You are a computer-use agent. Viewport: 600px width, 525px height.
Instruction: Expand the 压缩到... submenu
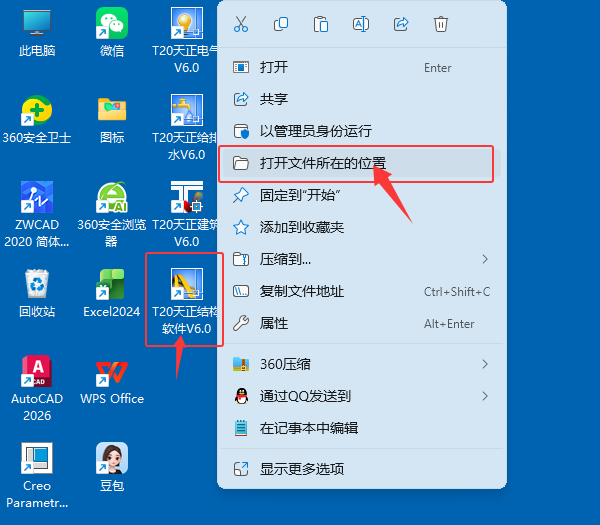pyautogui.click(x=362, y=259)
